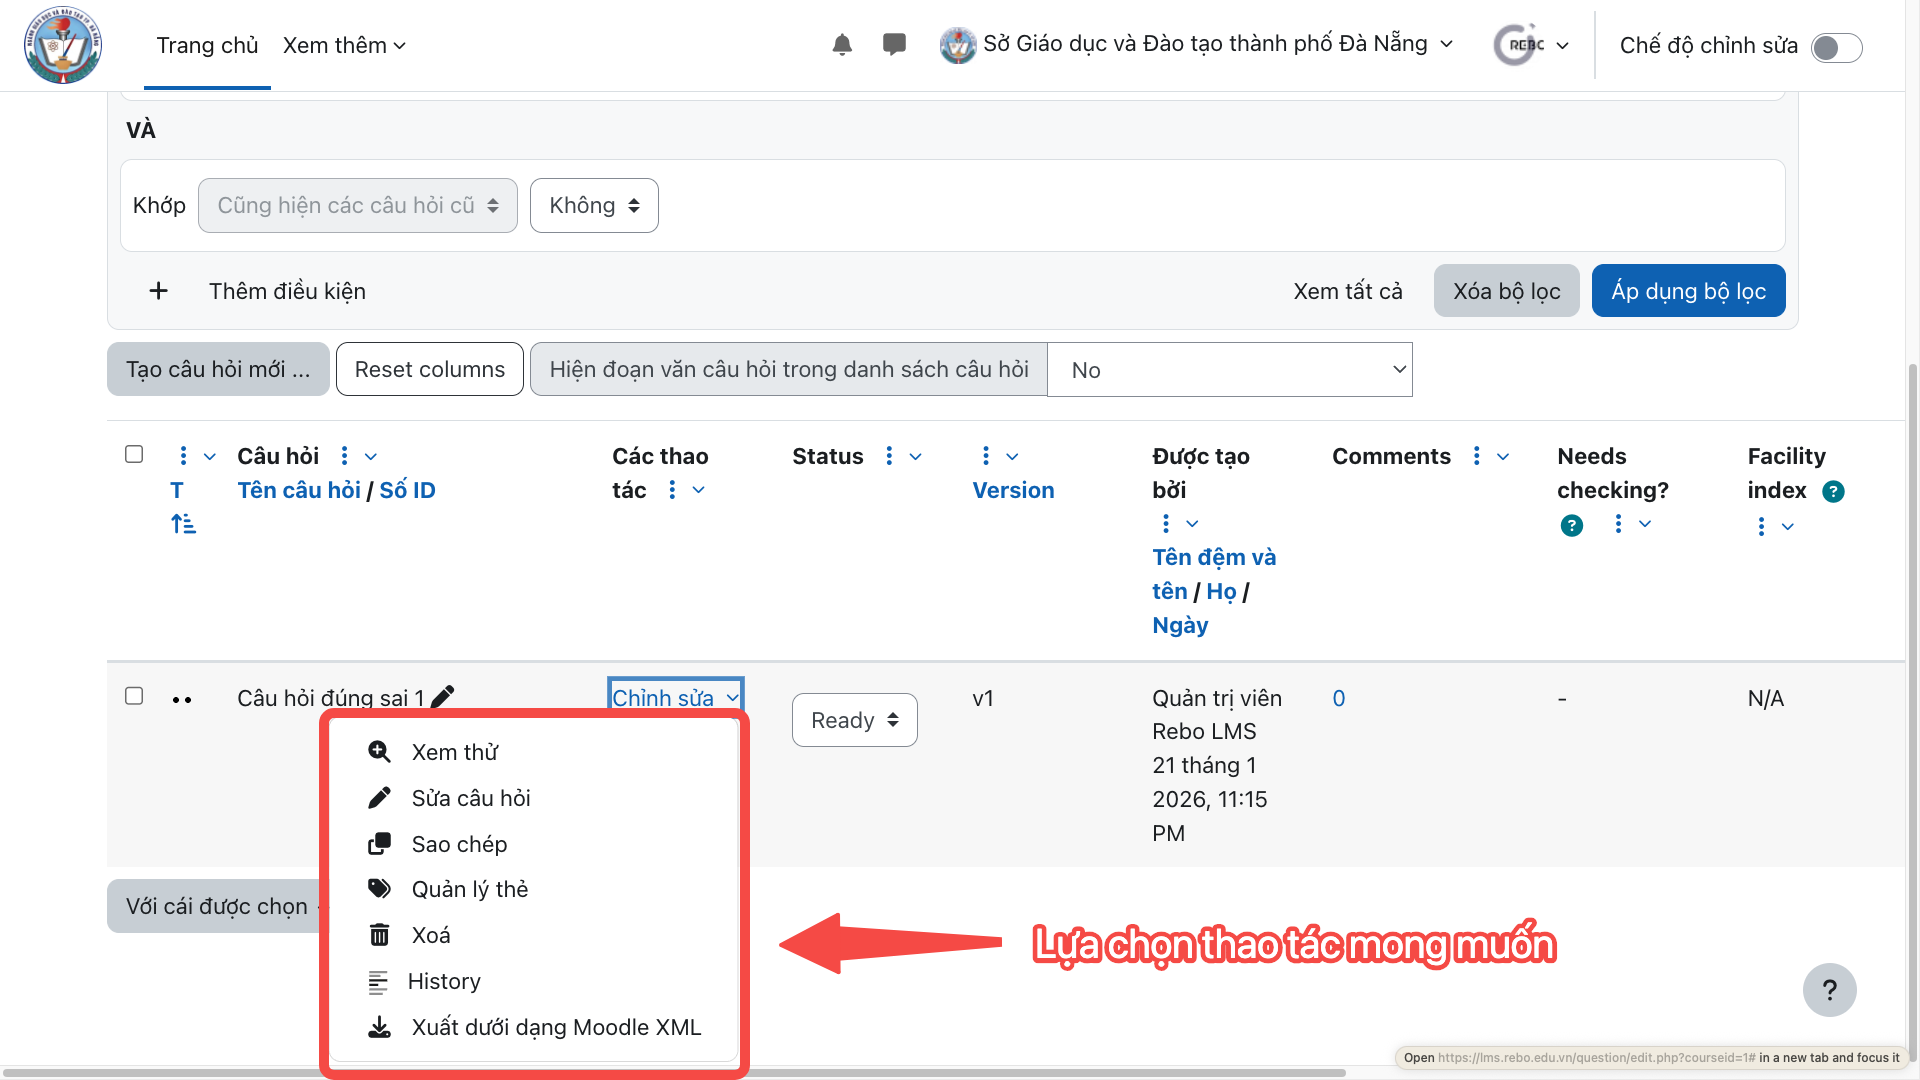The height and width of the screenshot is (1080, 1920).
Task: Open the three-dot menu for Câu hỏi column
Action: (x=345, y=456)
